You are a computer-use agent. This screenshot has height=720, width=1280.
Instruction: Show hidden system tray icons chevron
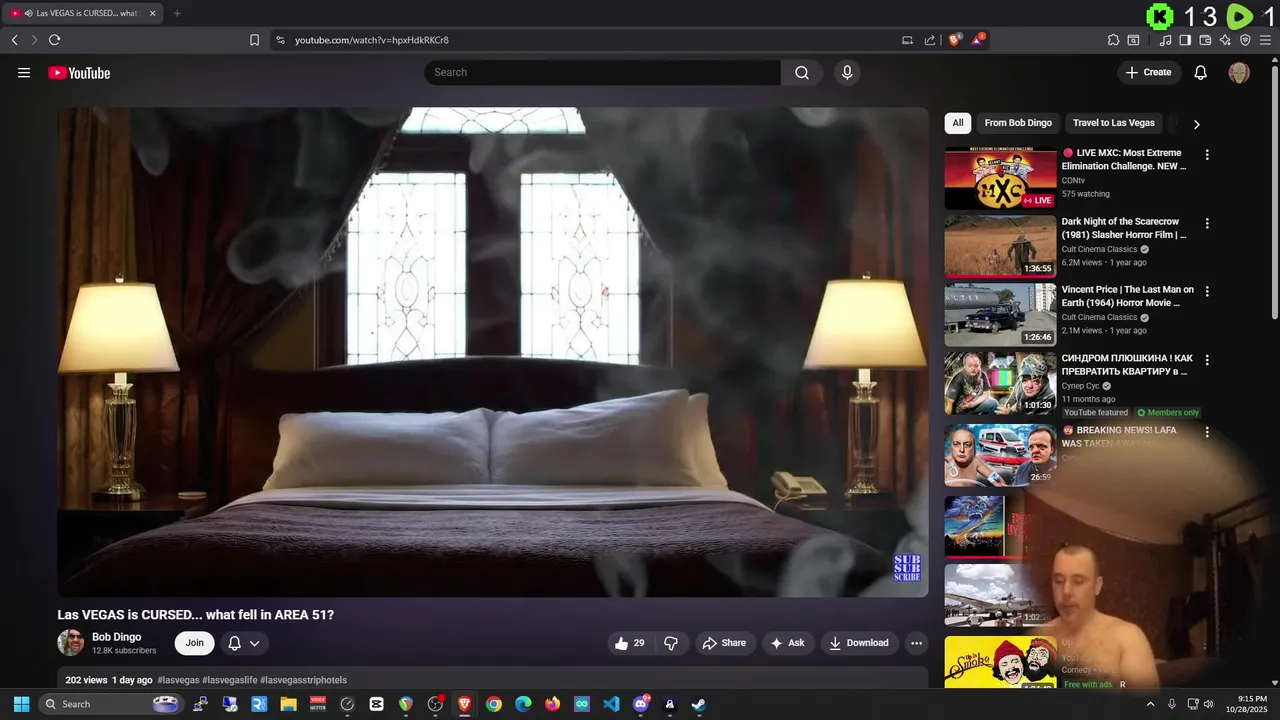(x=1150, y=704)
